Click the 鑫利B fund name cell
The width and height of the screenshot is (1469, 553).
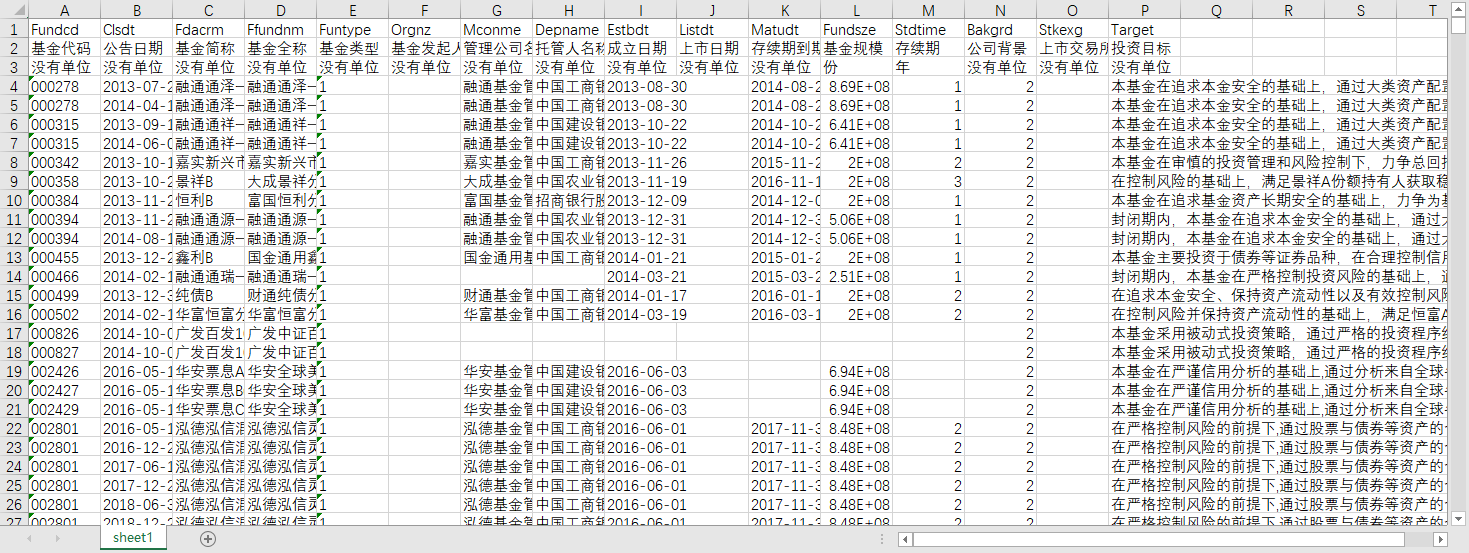coord(208,257)
